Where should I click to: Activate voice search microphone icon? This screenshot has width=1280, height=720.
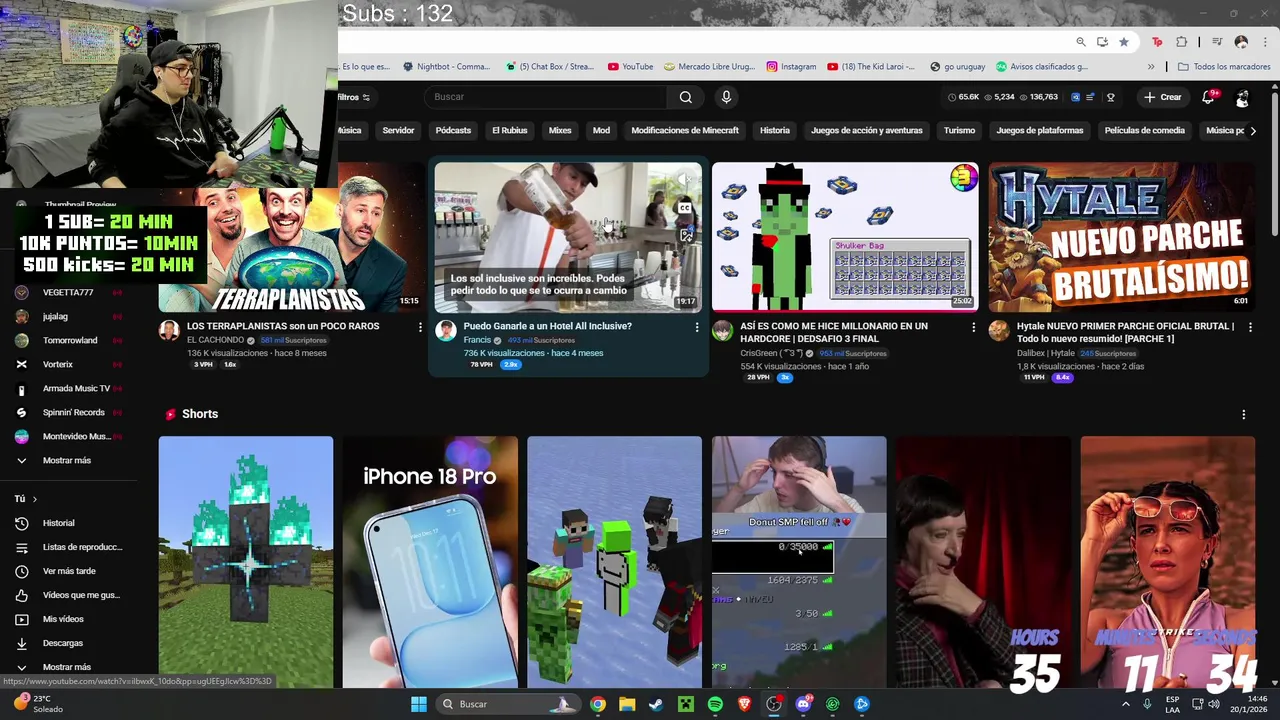(x=726, y=97)
